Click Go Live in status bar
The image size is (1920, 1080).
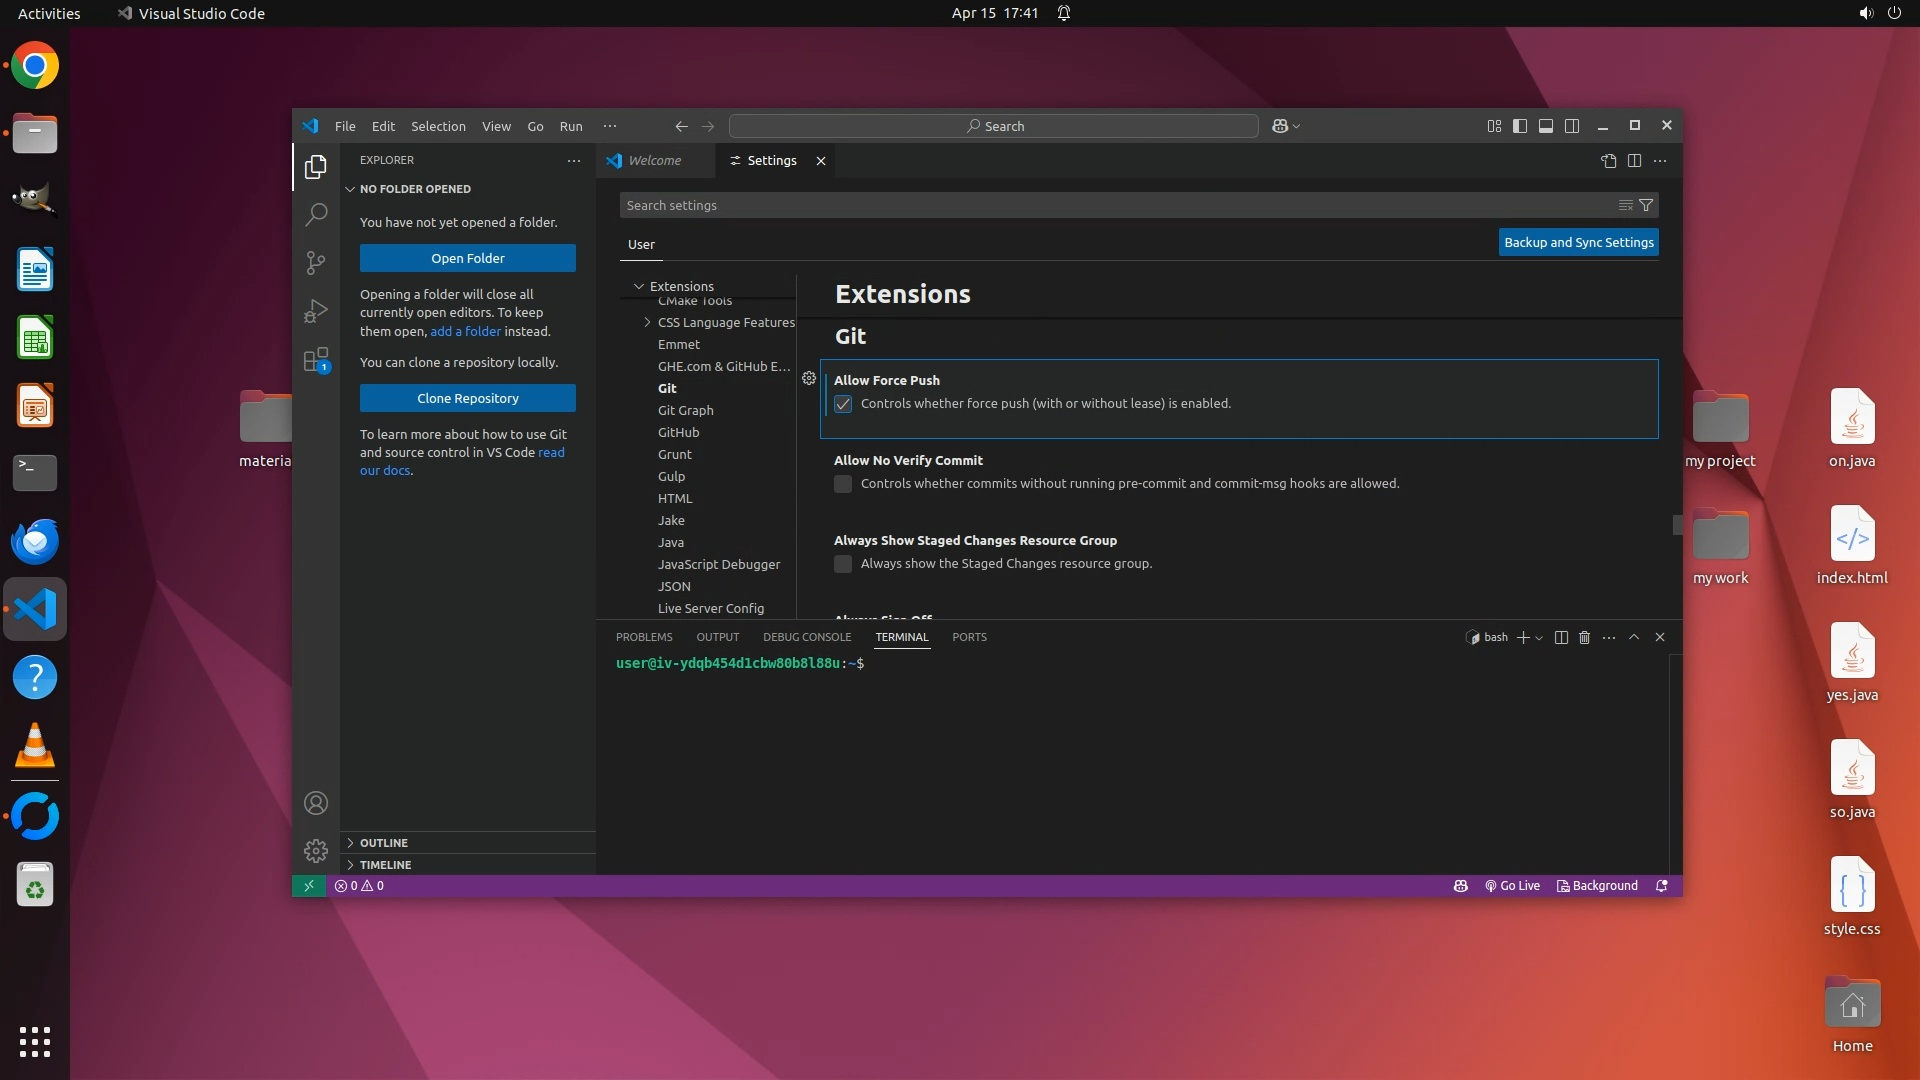tap(1512, 886)
